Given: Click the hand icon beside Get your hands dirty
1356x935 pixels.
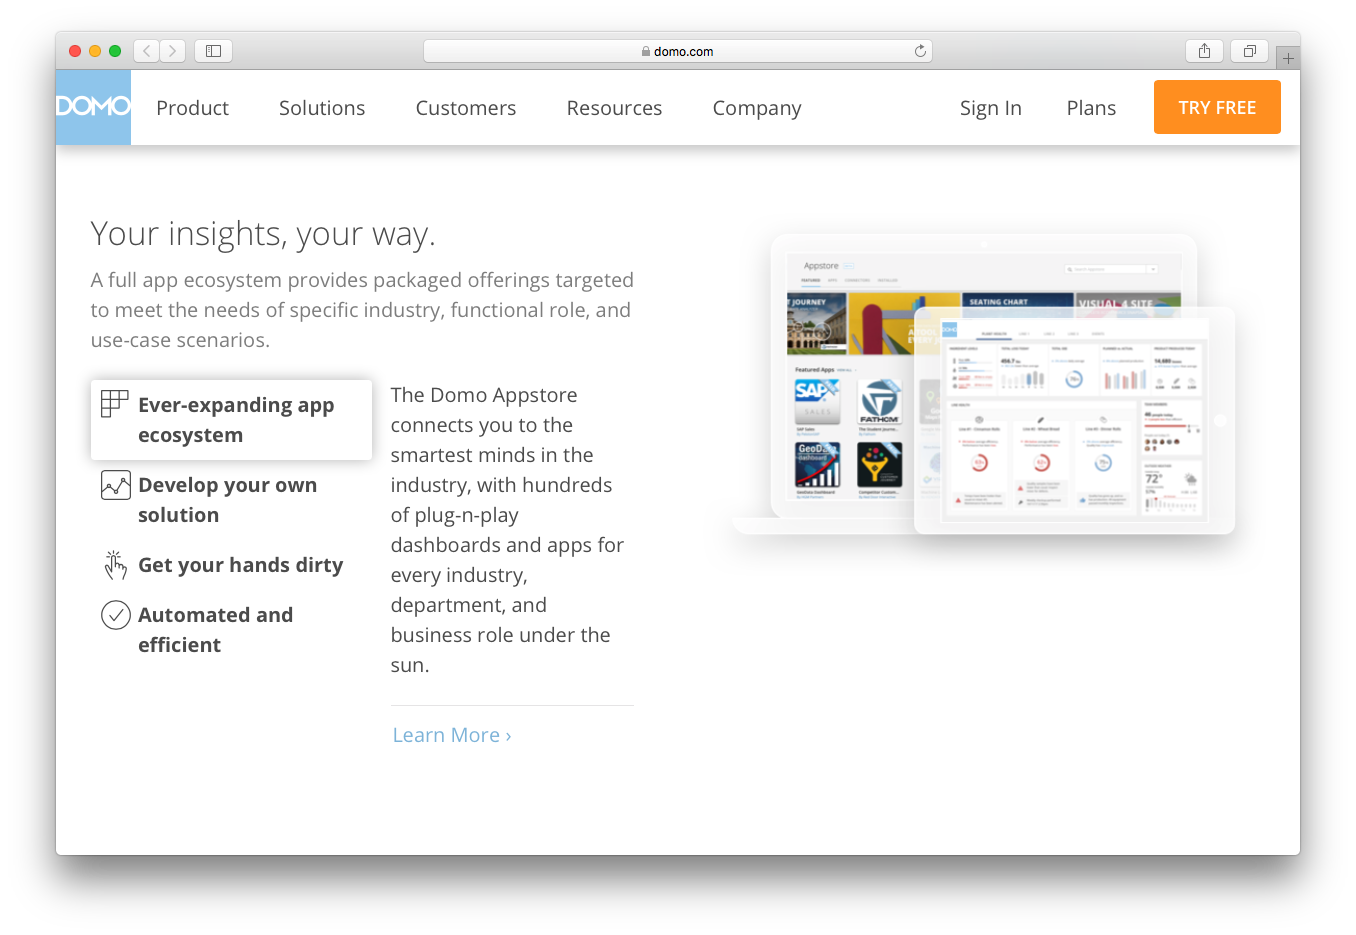Looking at the screenshot, I should [x=116, y=565].
